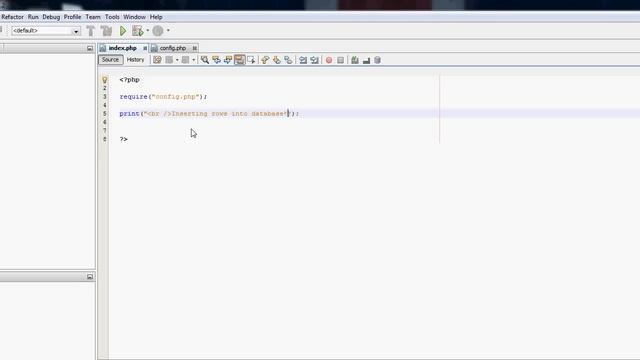
Task: Click the Uncomment icon in editor toolbar
Action: tap(366, 60)
